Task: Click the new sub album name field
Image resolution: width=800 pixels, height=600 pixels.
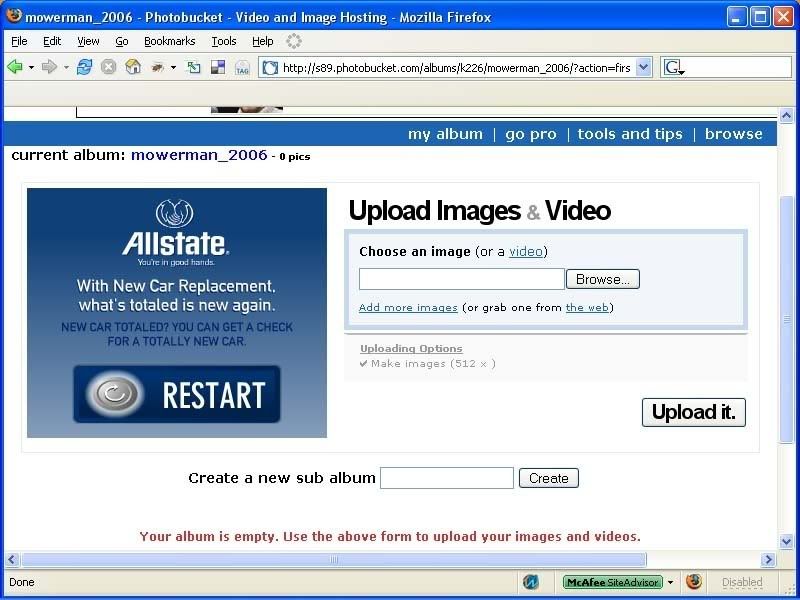Action: pyautogui.click(x=447, y=478)
